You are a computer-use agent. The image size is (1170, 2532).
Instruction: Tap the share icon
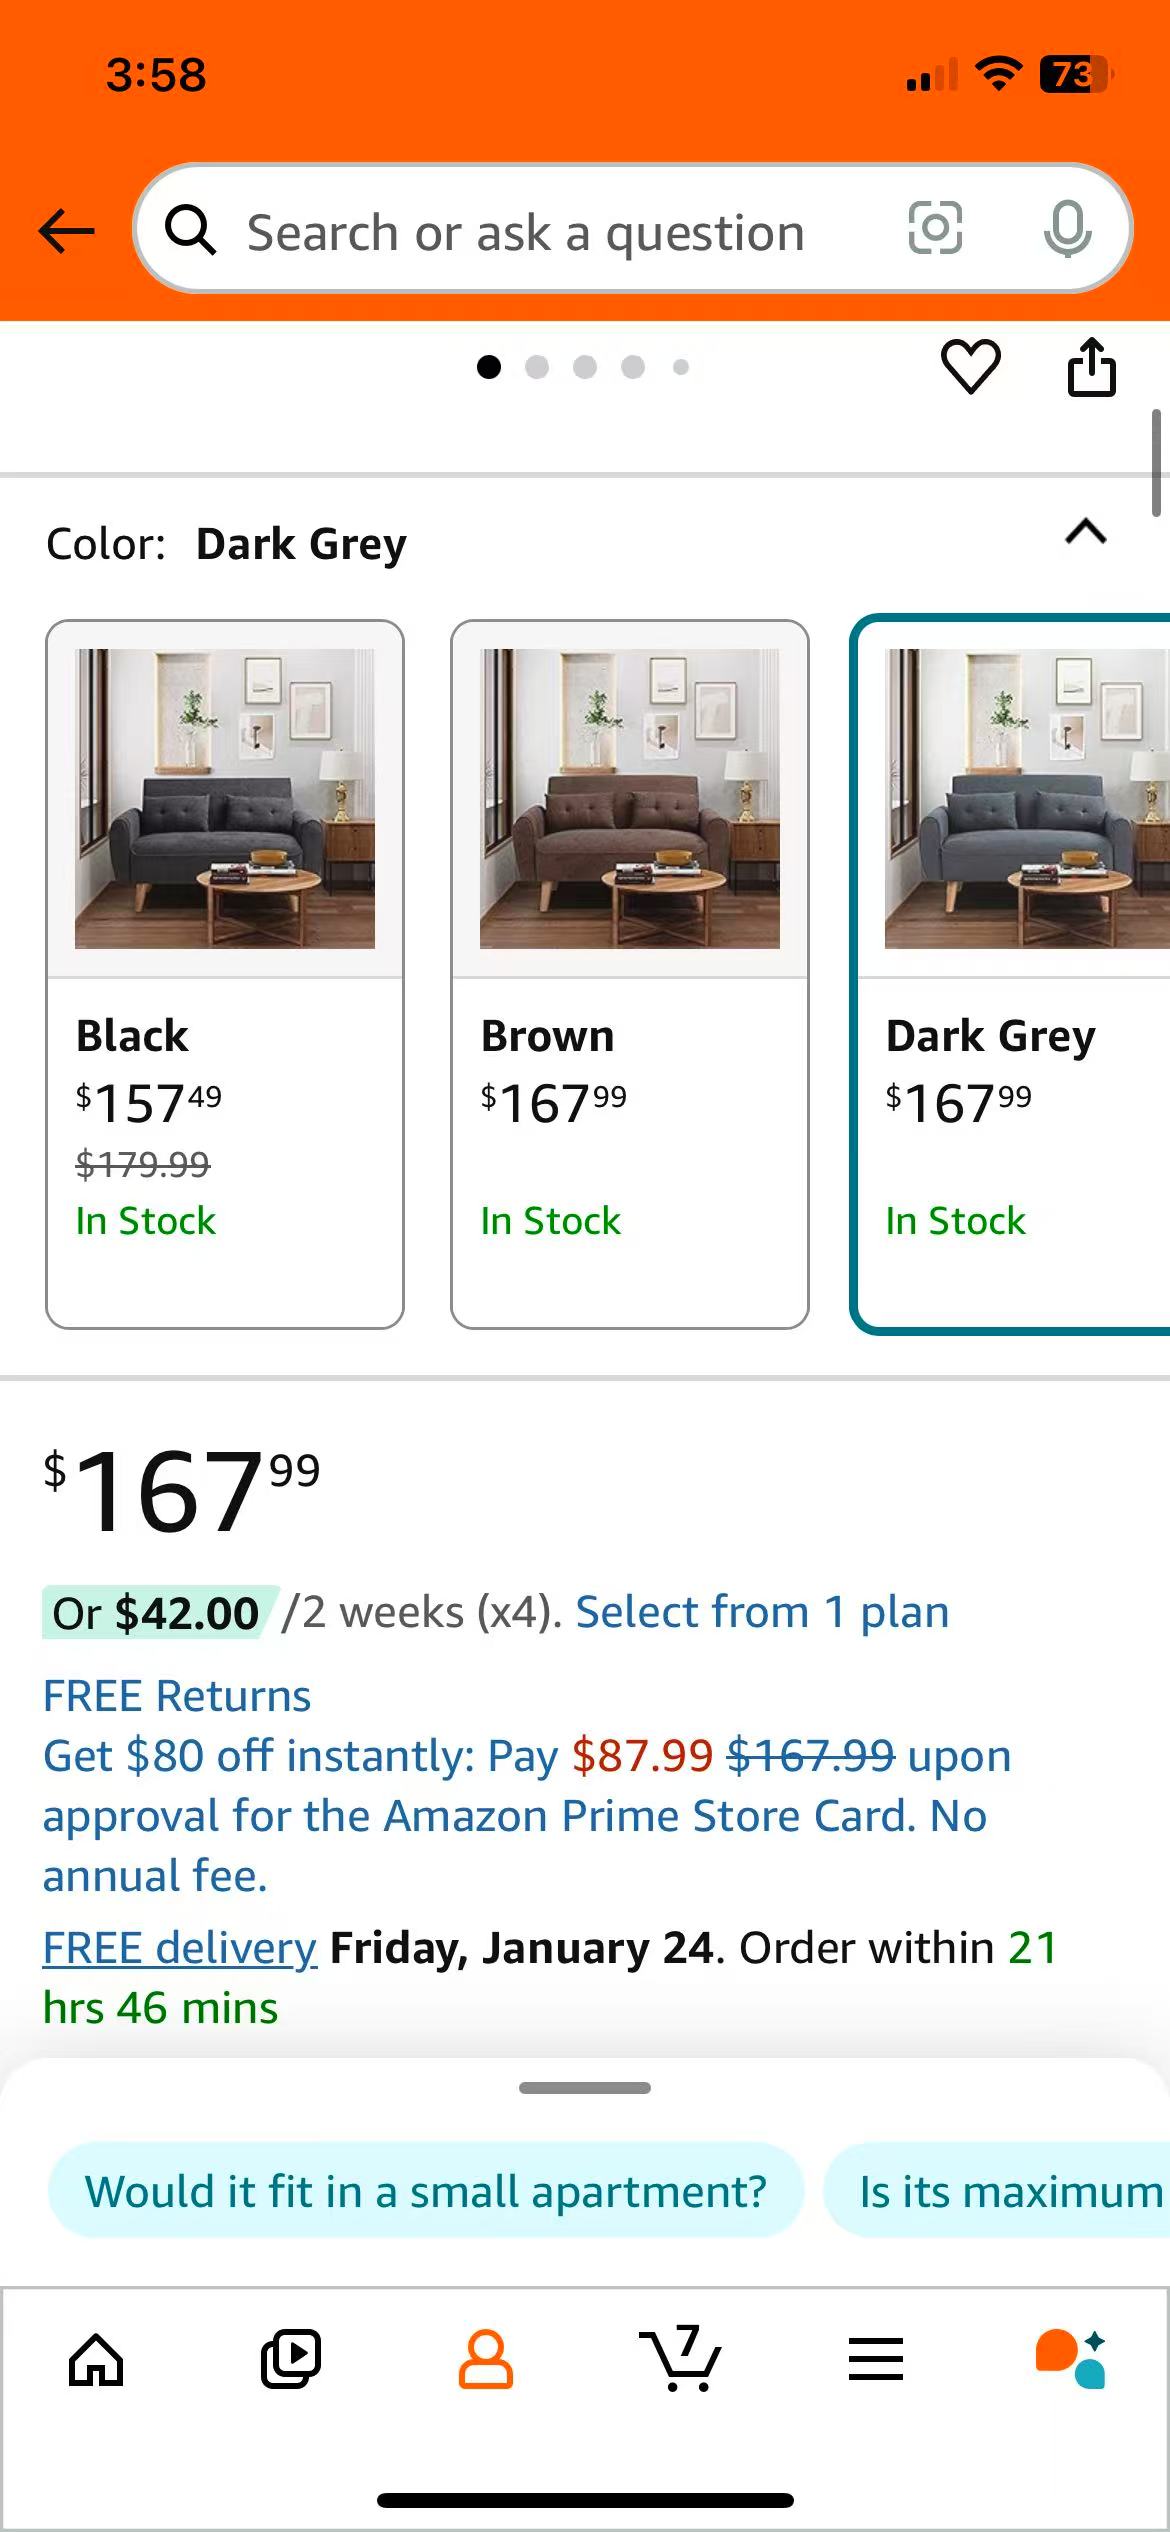pos(1091,367)
